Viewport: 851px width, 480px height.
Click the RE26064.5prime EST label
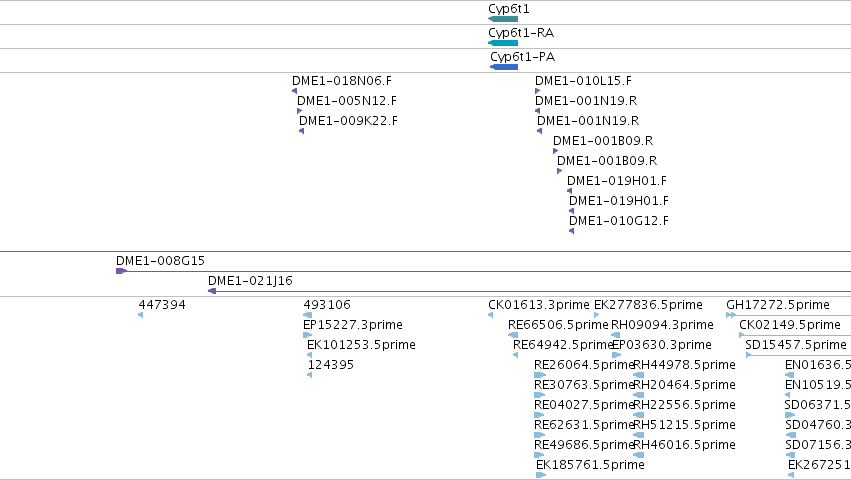click(585, 365)
